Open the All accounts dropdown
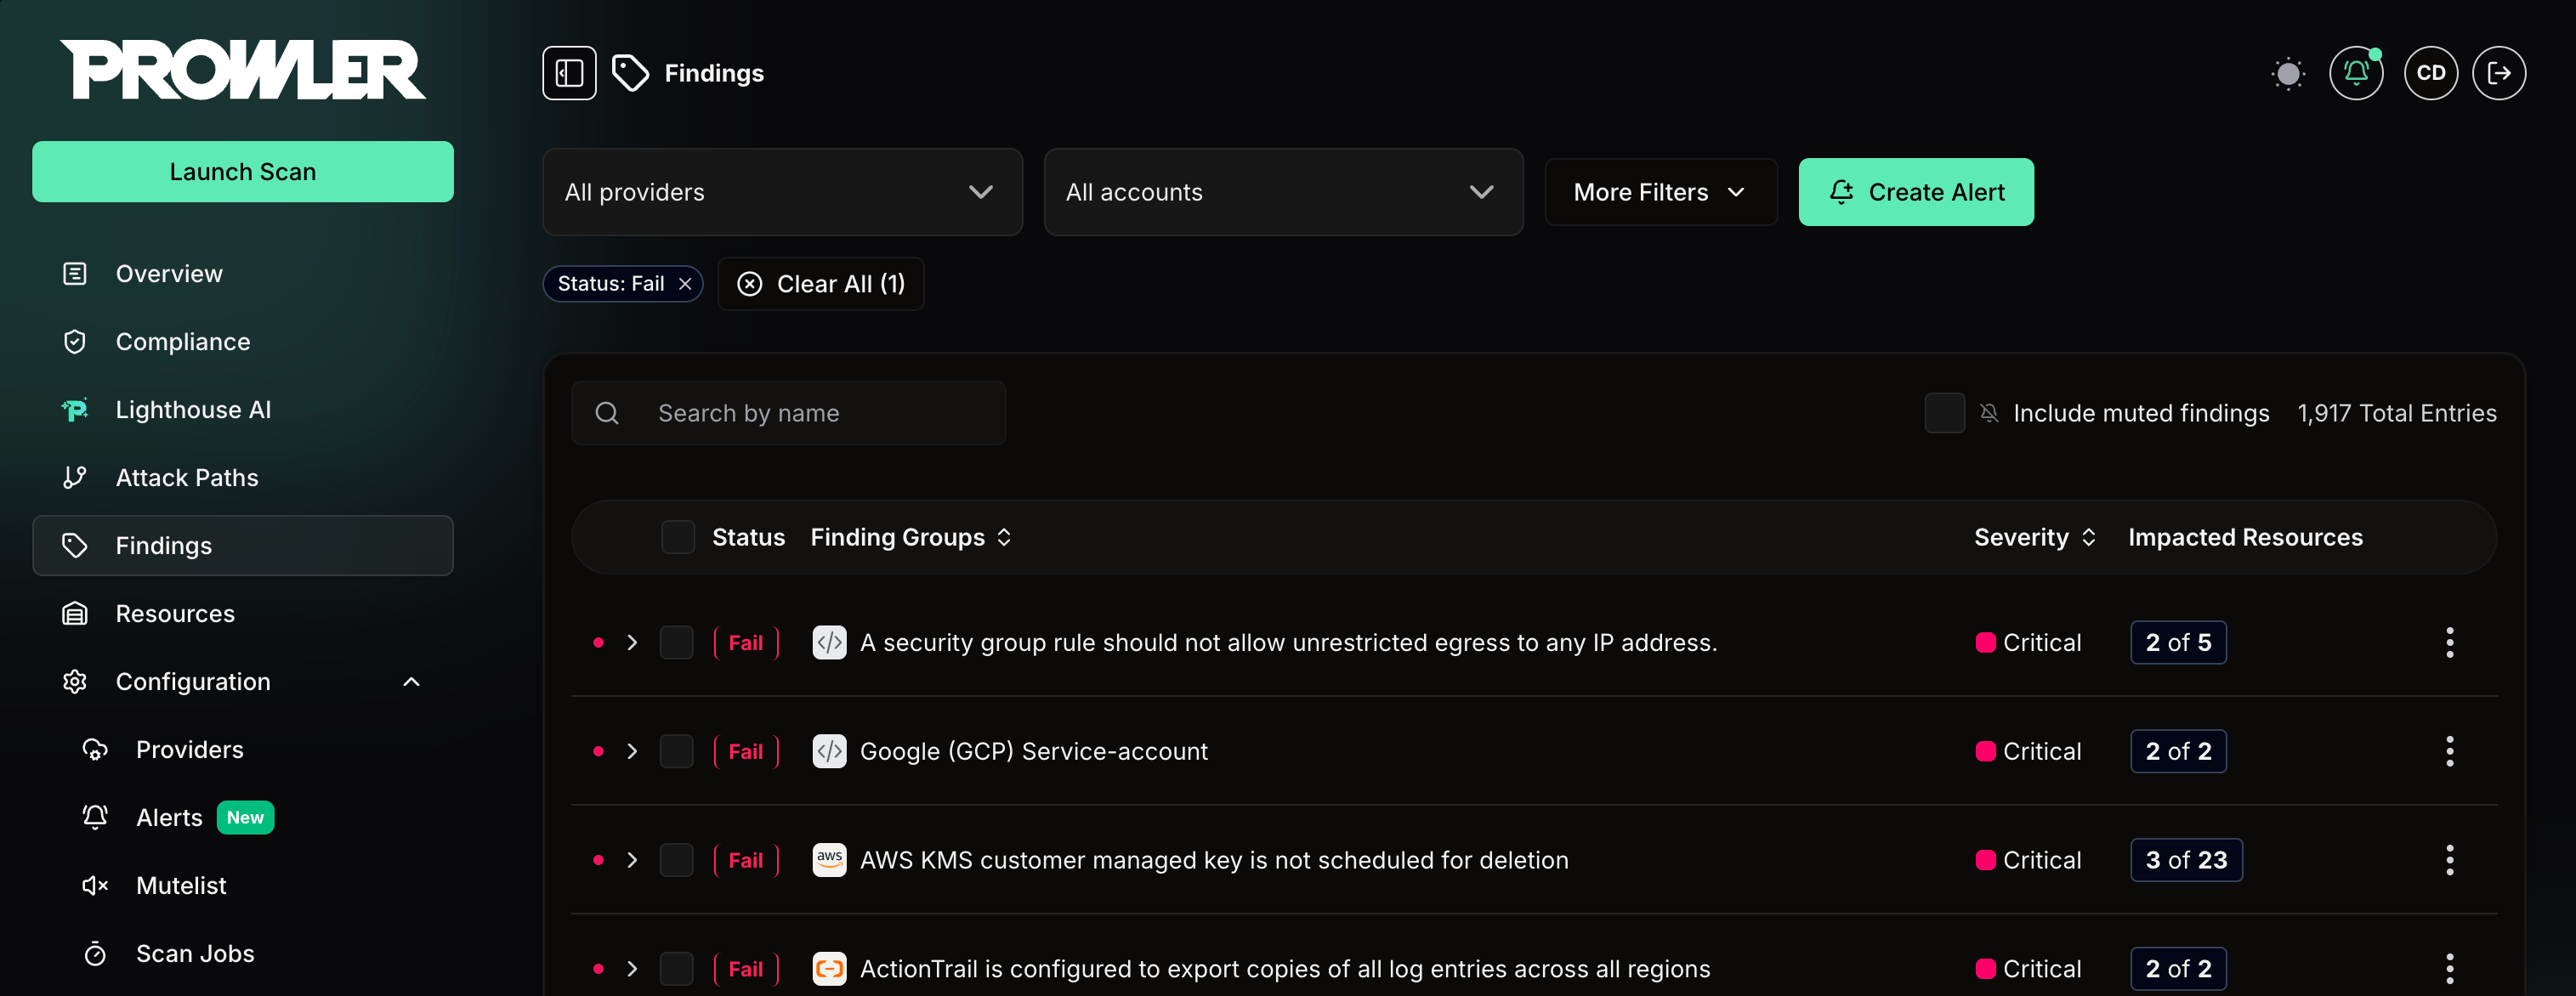This screenshot has height=996, width=2576. pyautogui.click(x=1283, y=192)
